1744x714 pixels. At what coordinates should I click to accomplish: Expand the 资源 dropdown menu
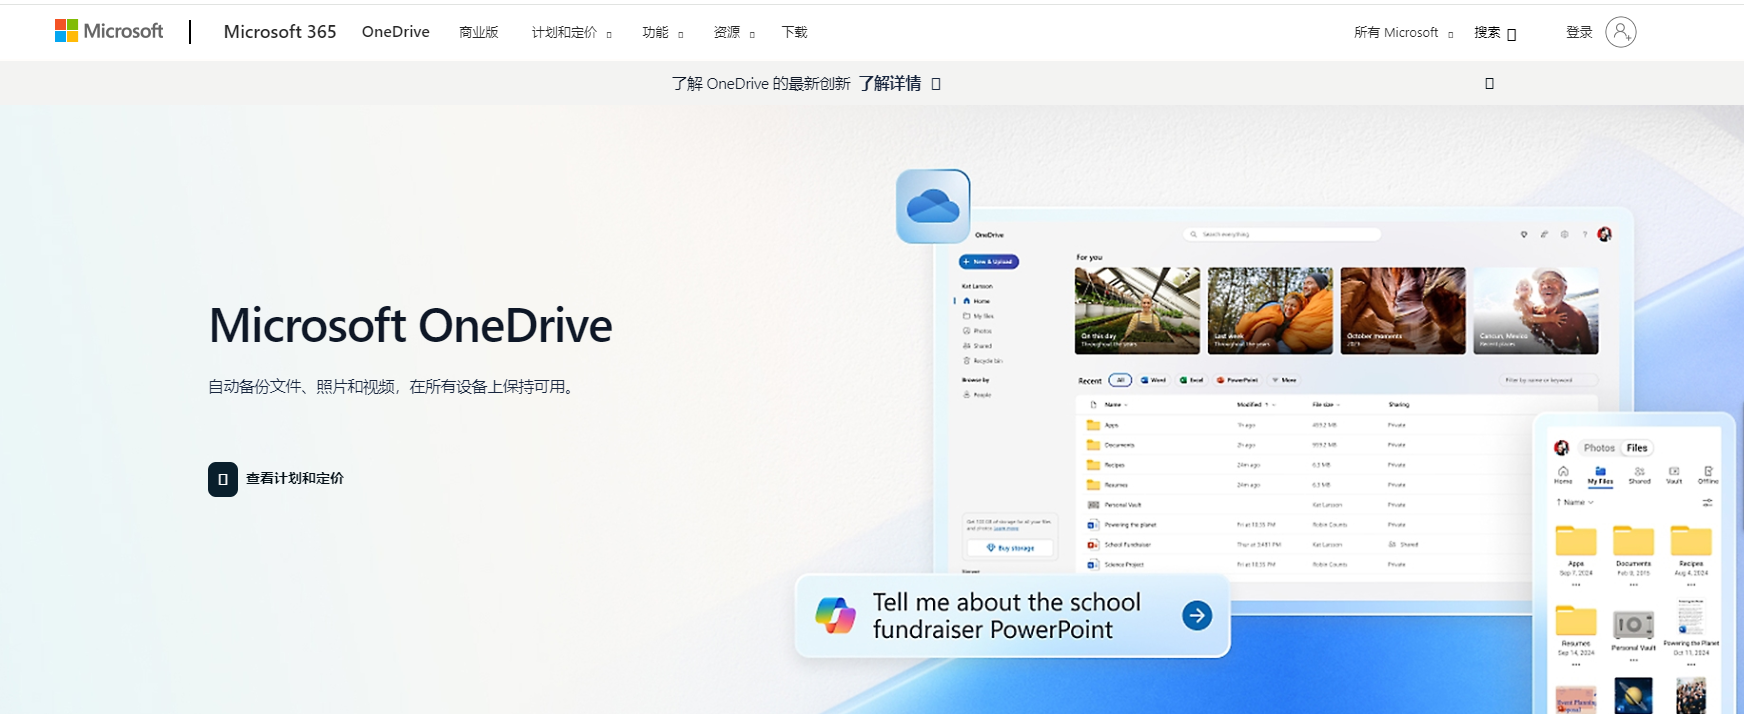click(734, 32)
